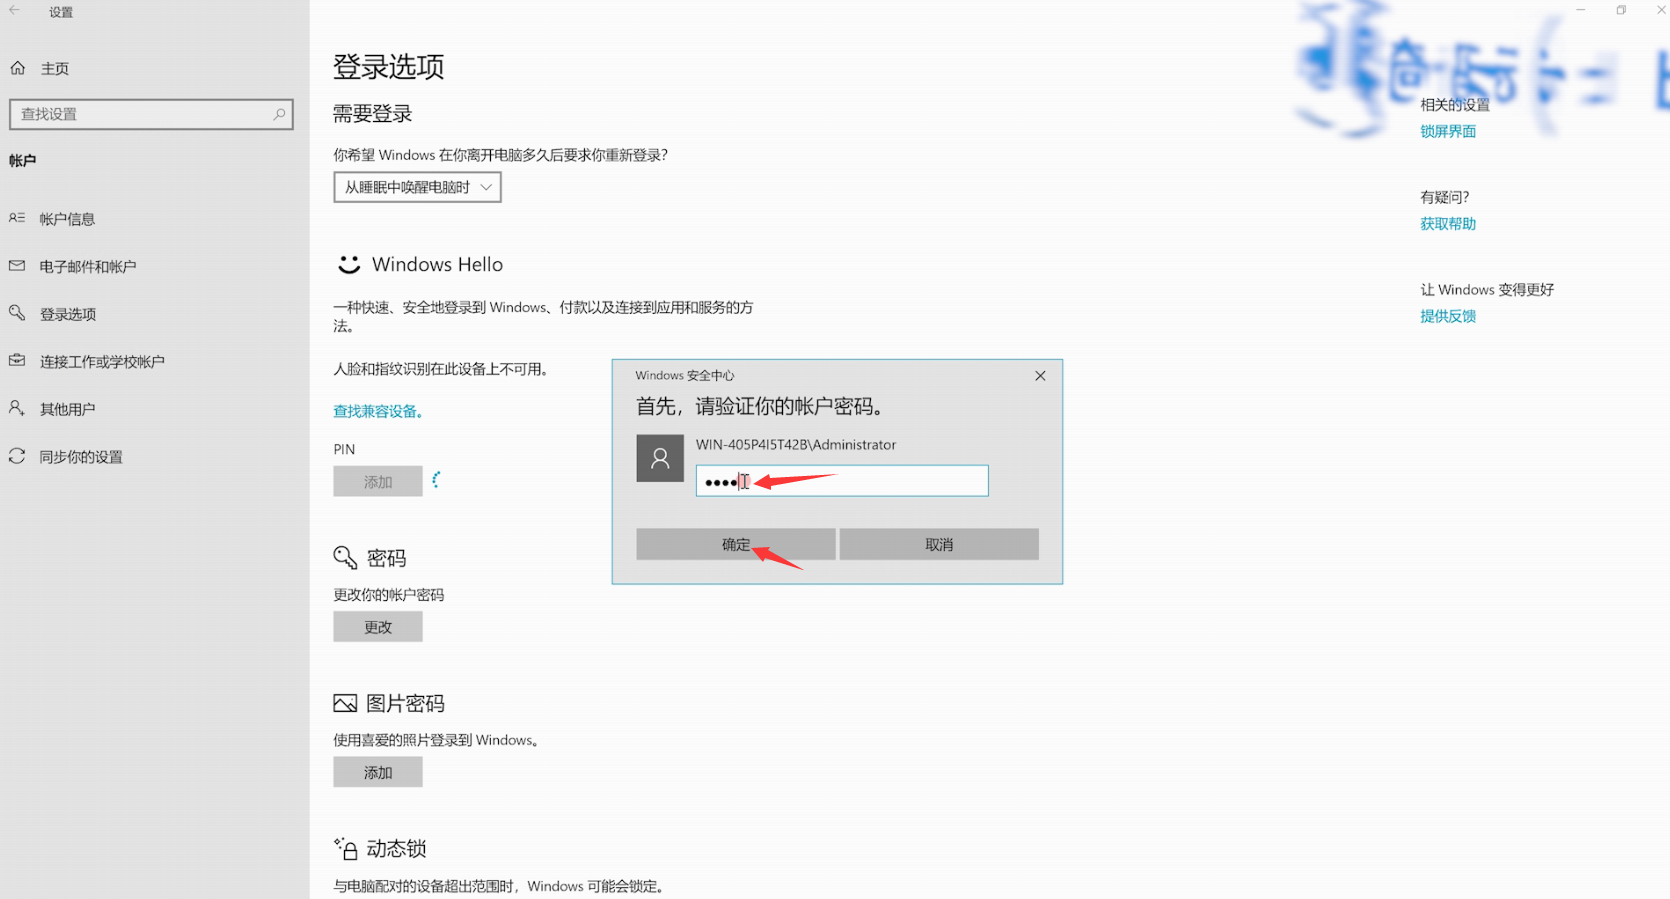Click the 登录选项 key icon
This screenshot has width=1670, height=899.
[17, 313]
